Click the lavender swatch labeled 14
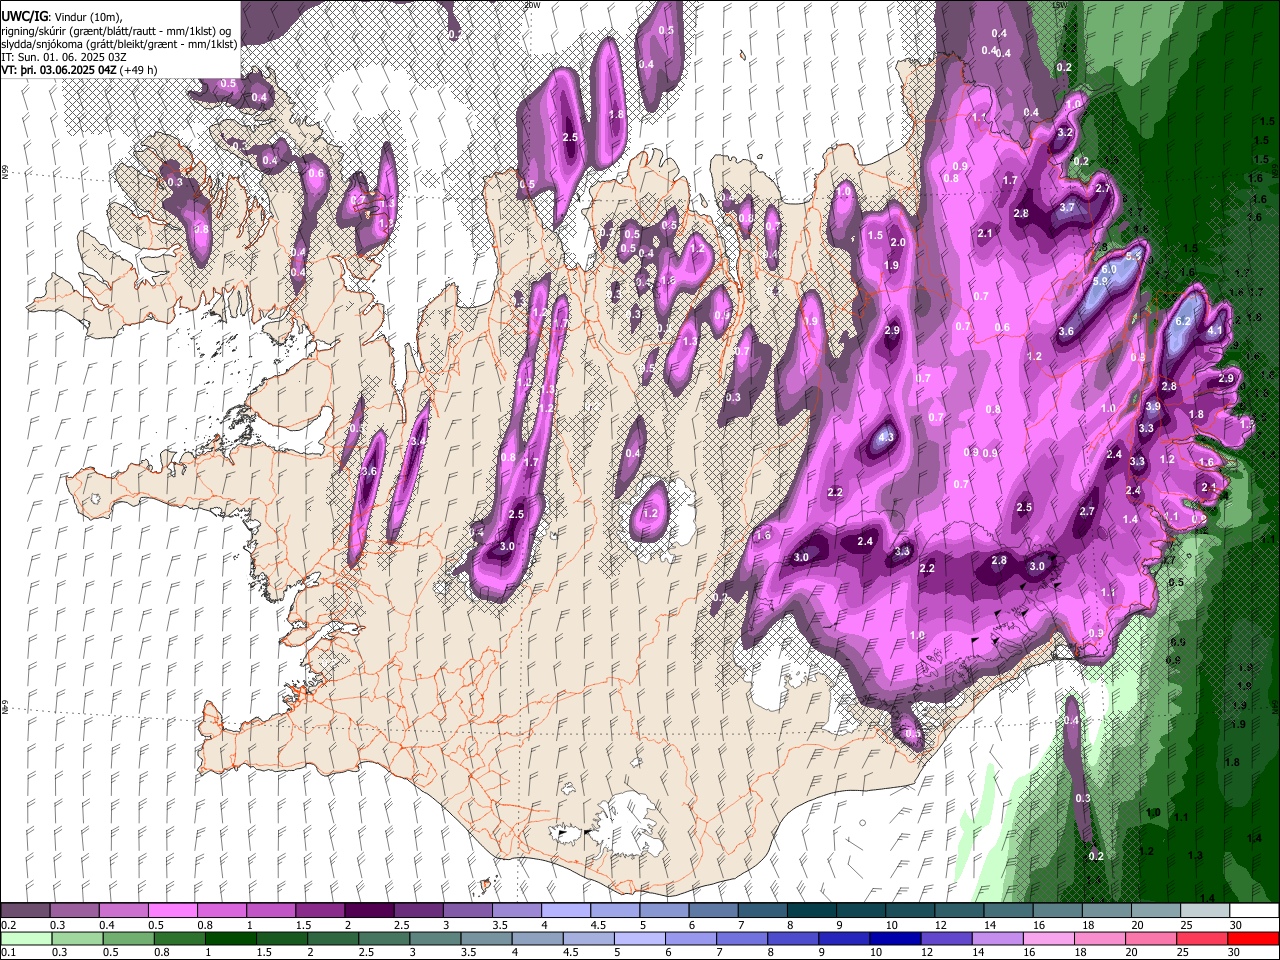Viewport: 1280px width, 960px height. pyautogui.click(x=997, y=938)
